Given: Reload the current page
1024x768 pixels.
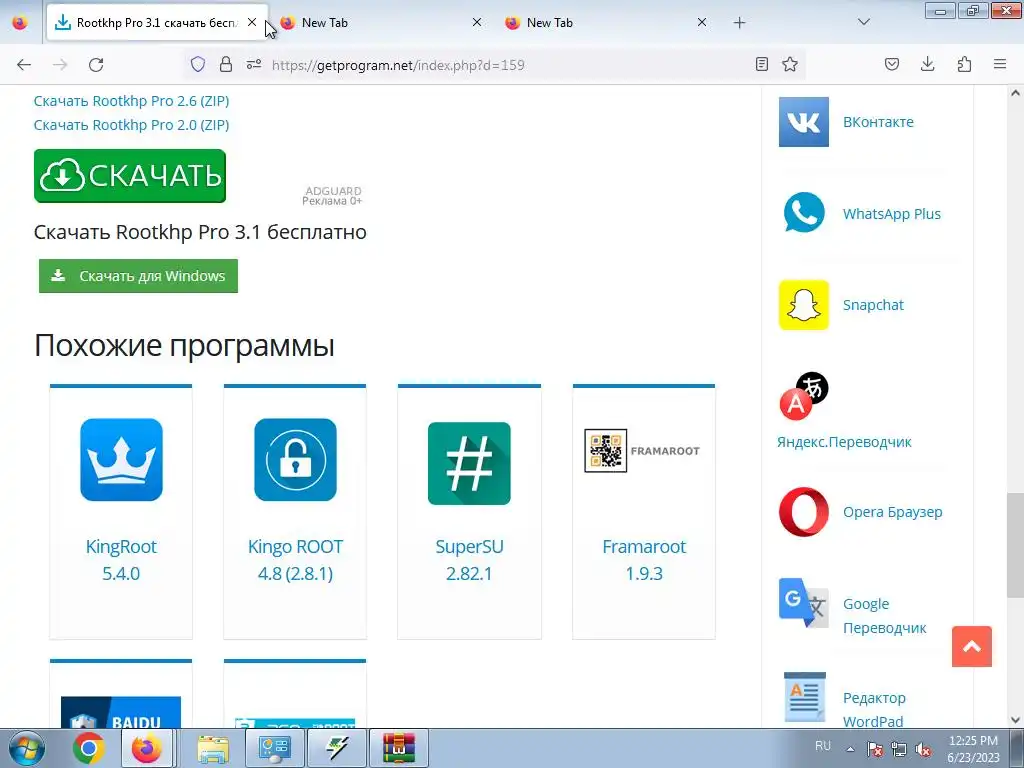Looking at the screenshot, I should click(x=96, y=65).
